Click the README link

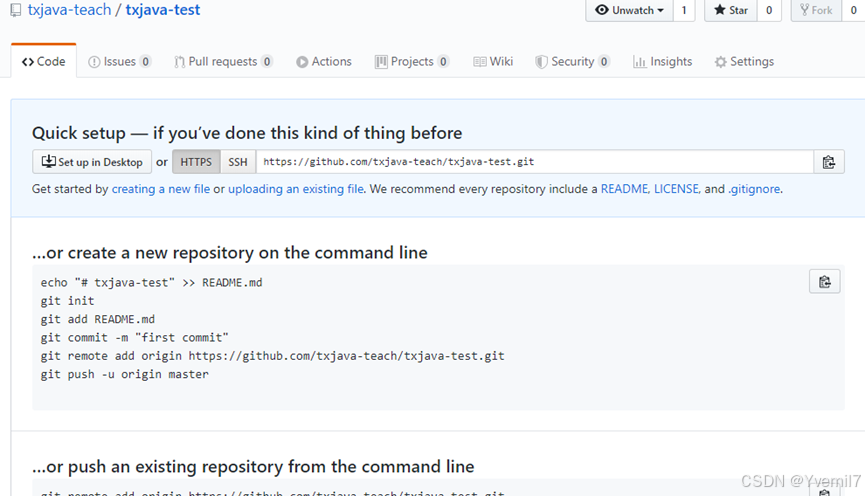(625, 189)
